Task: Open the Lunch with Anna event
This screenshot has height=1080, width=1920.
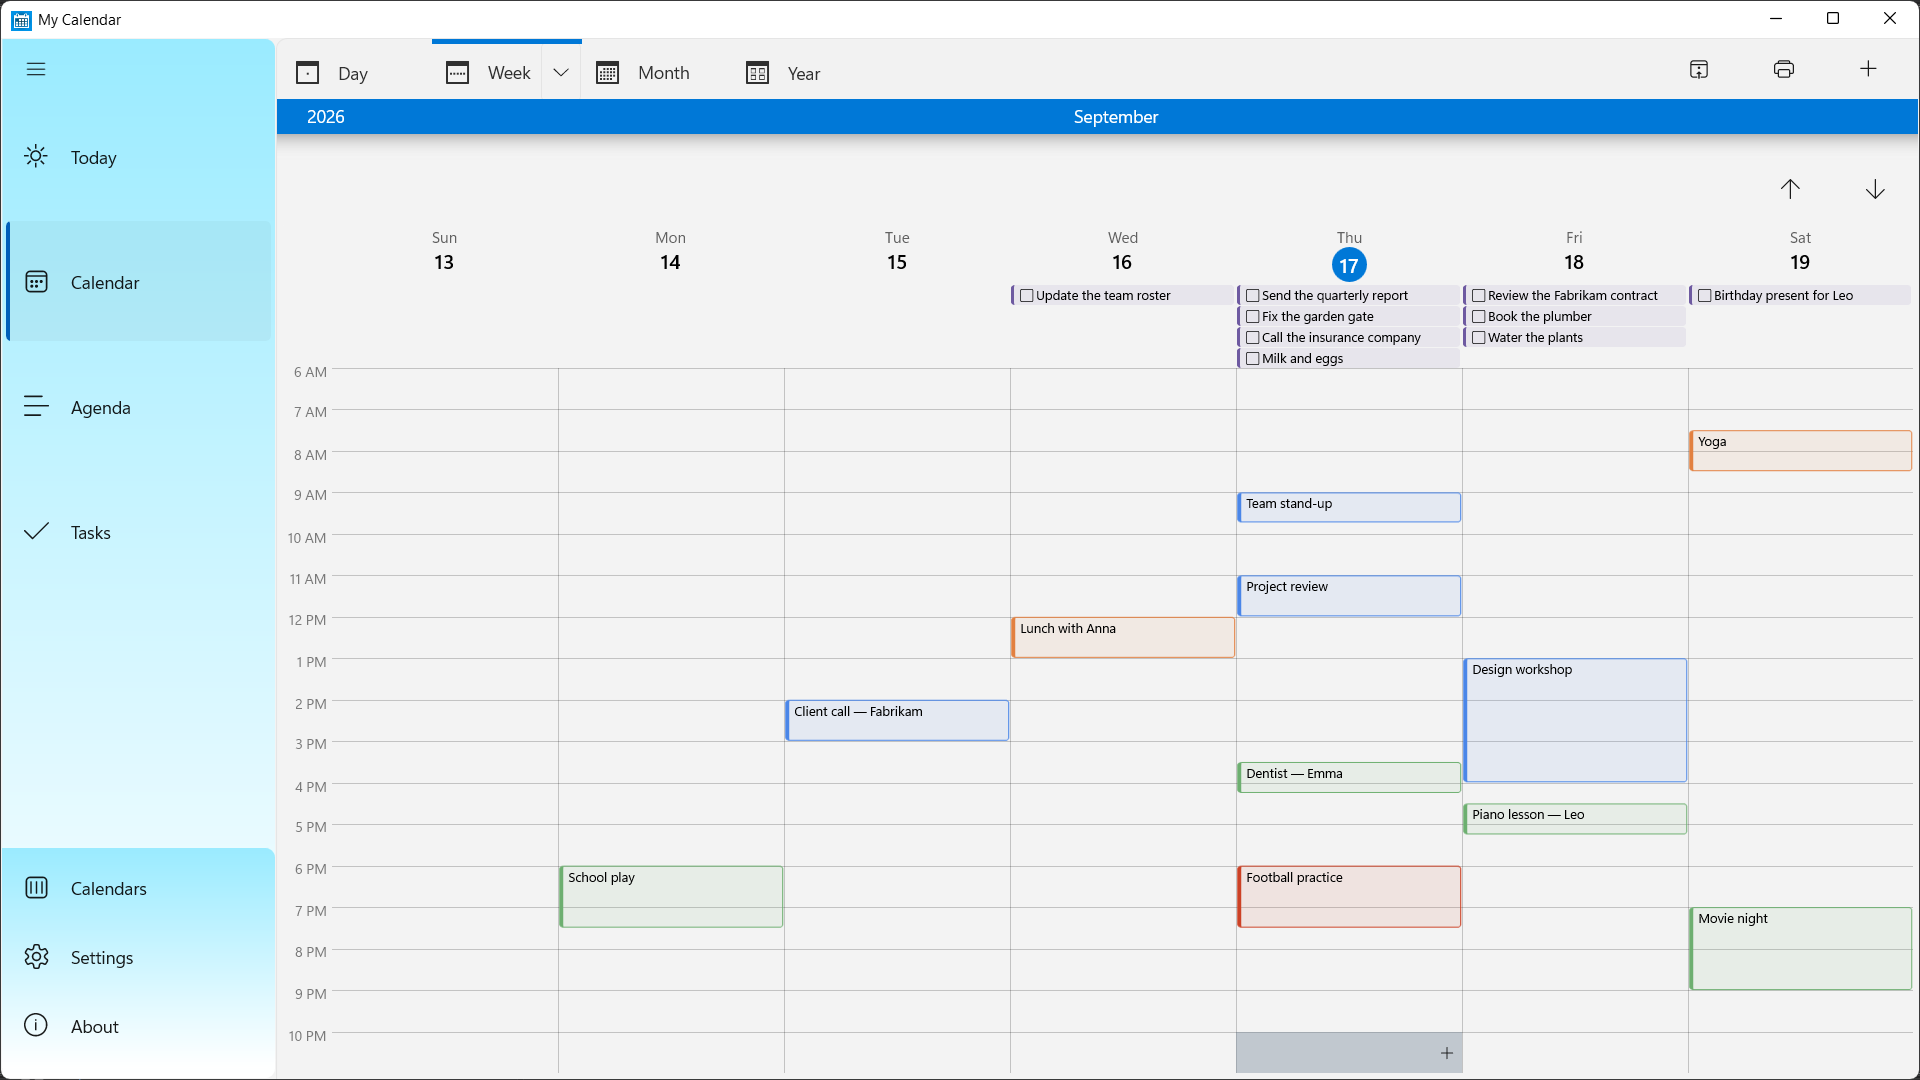Action: click(1122, 637)
